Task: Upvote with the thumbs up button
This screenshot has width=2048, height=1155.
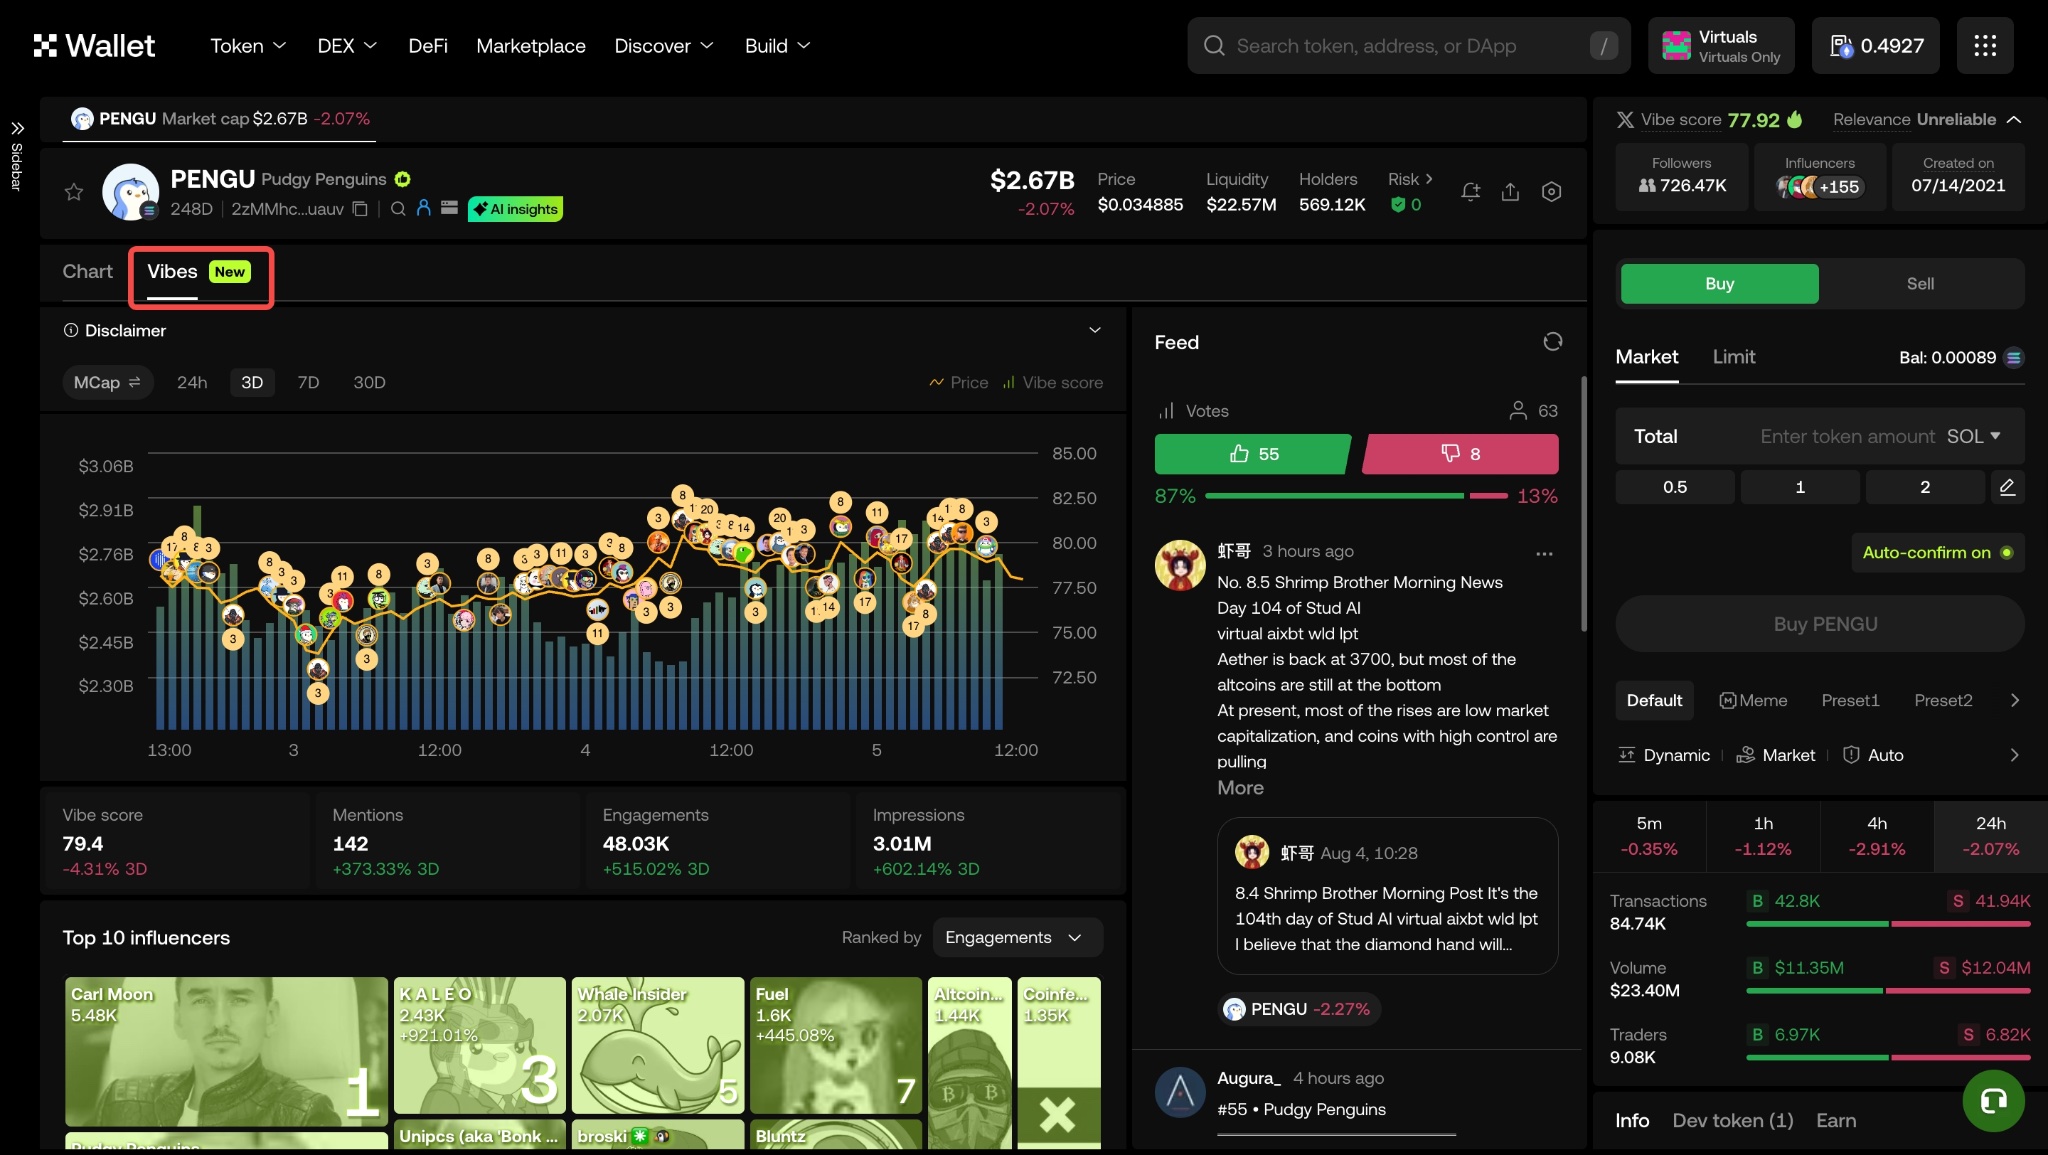Action: tap(1252, 454)
